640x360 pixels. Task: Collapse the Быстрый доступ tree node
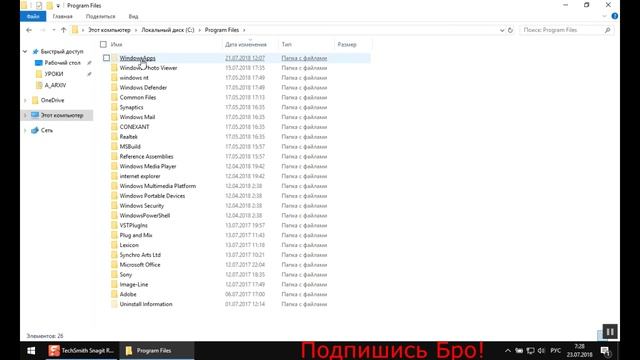point(25,51)
